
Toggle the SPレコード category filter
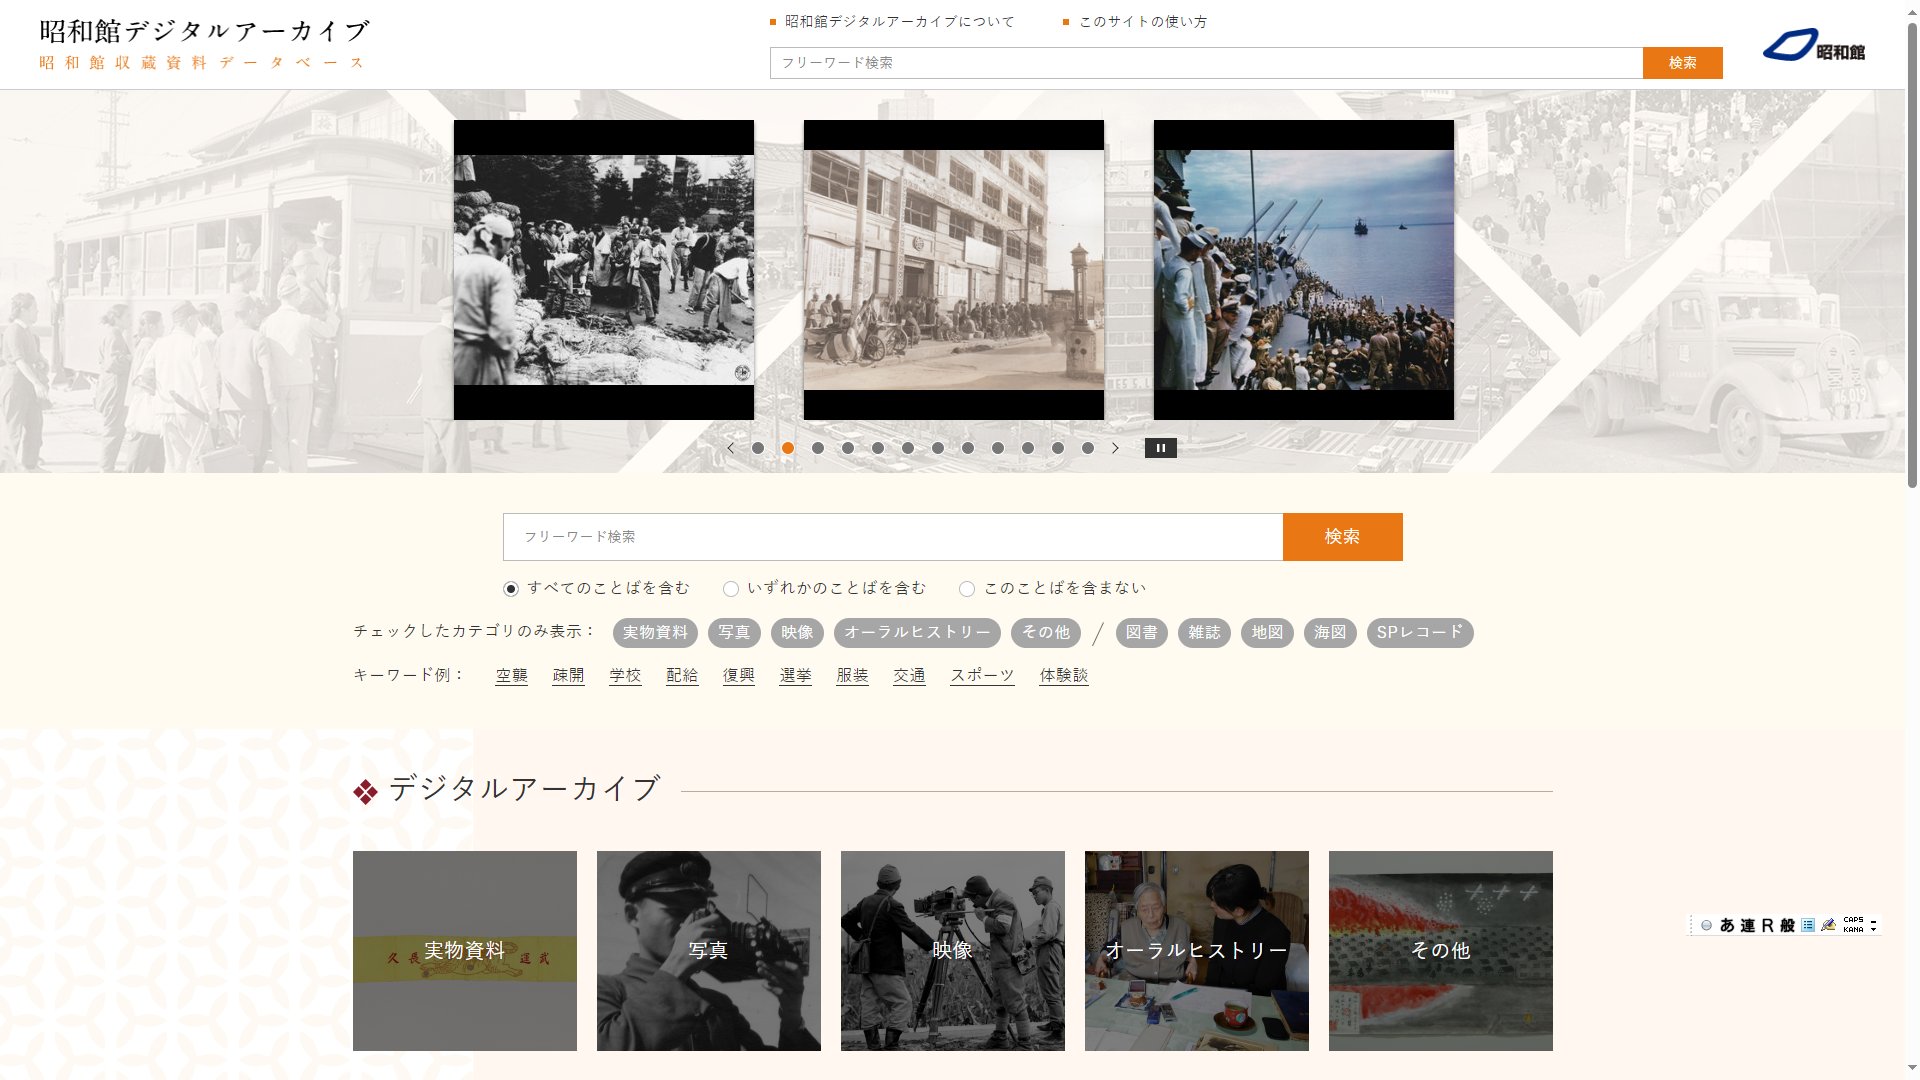[x=1420, y=633]
